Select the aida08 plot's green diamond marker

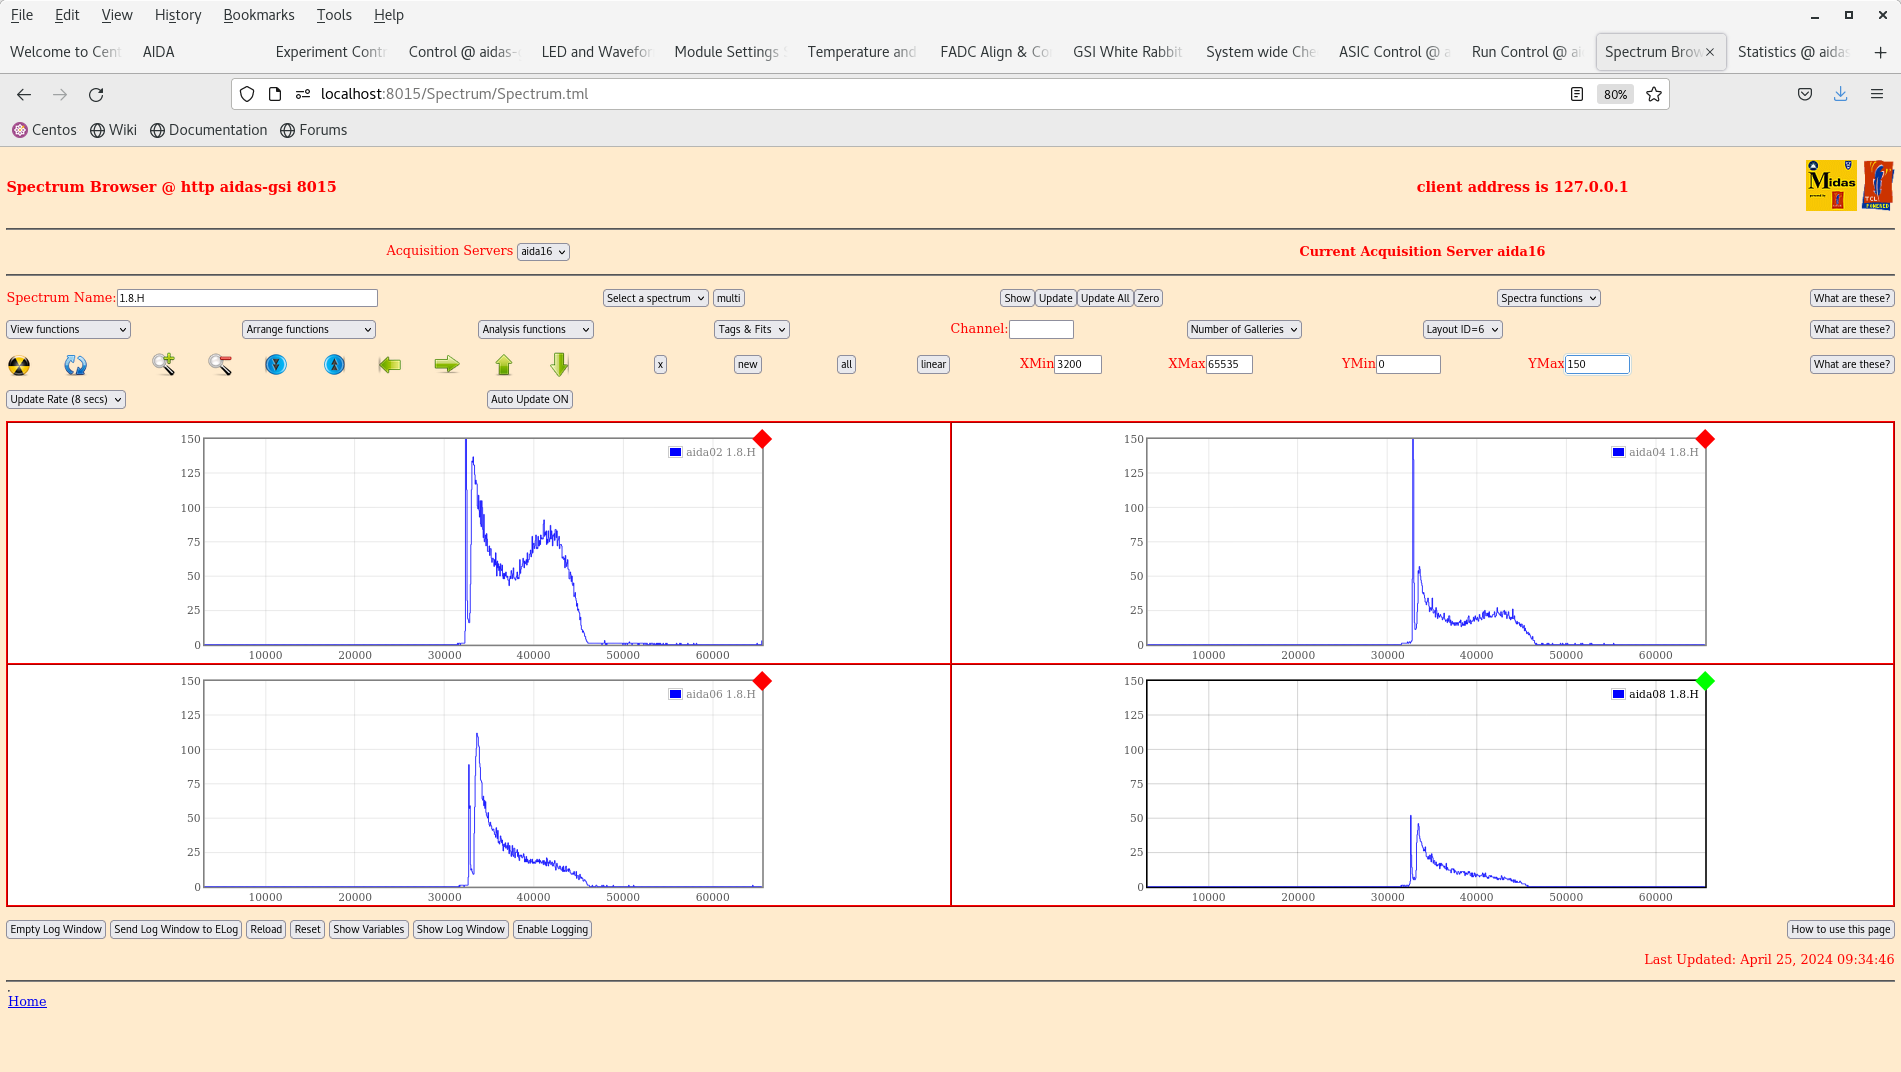click(1705, 681)
